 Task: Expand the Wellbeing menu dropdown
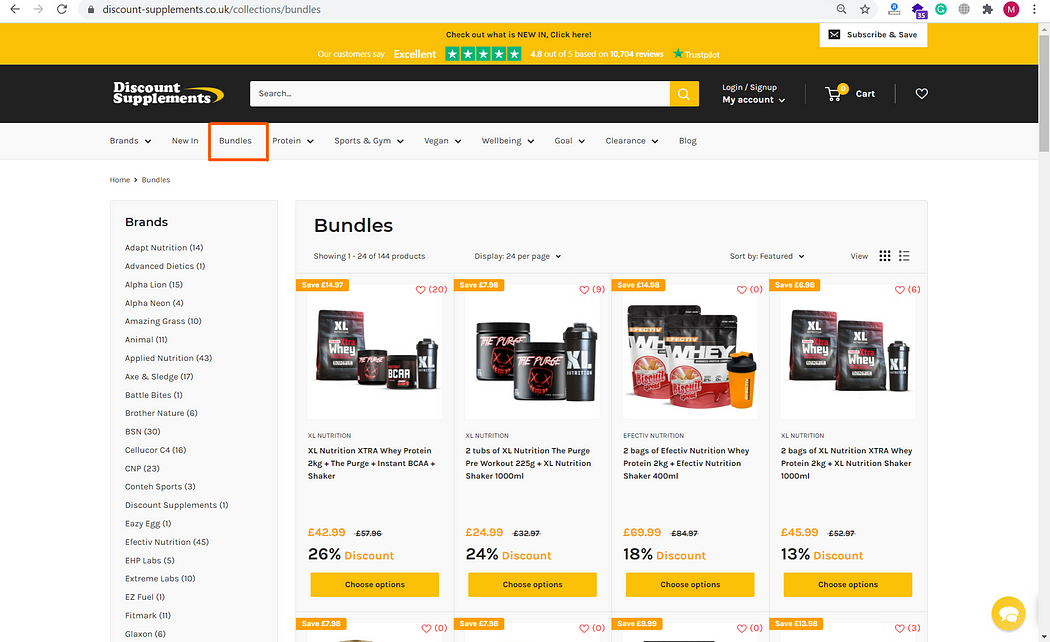508,141
